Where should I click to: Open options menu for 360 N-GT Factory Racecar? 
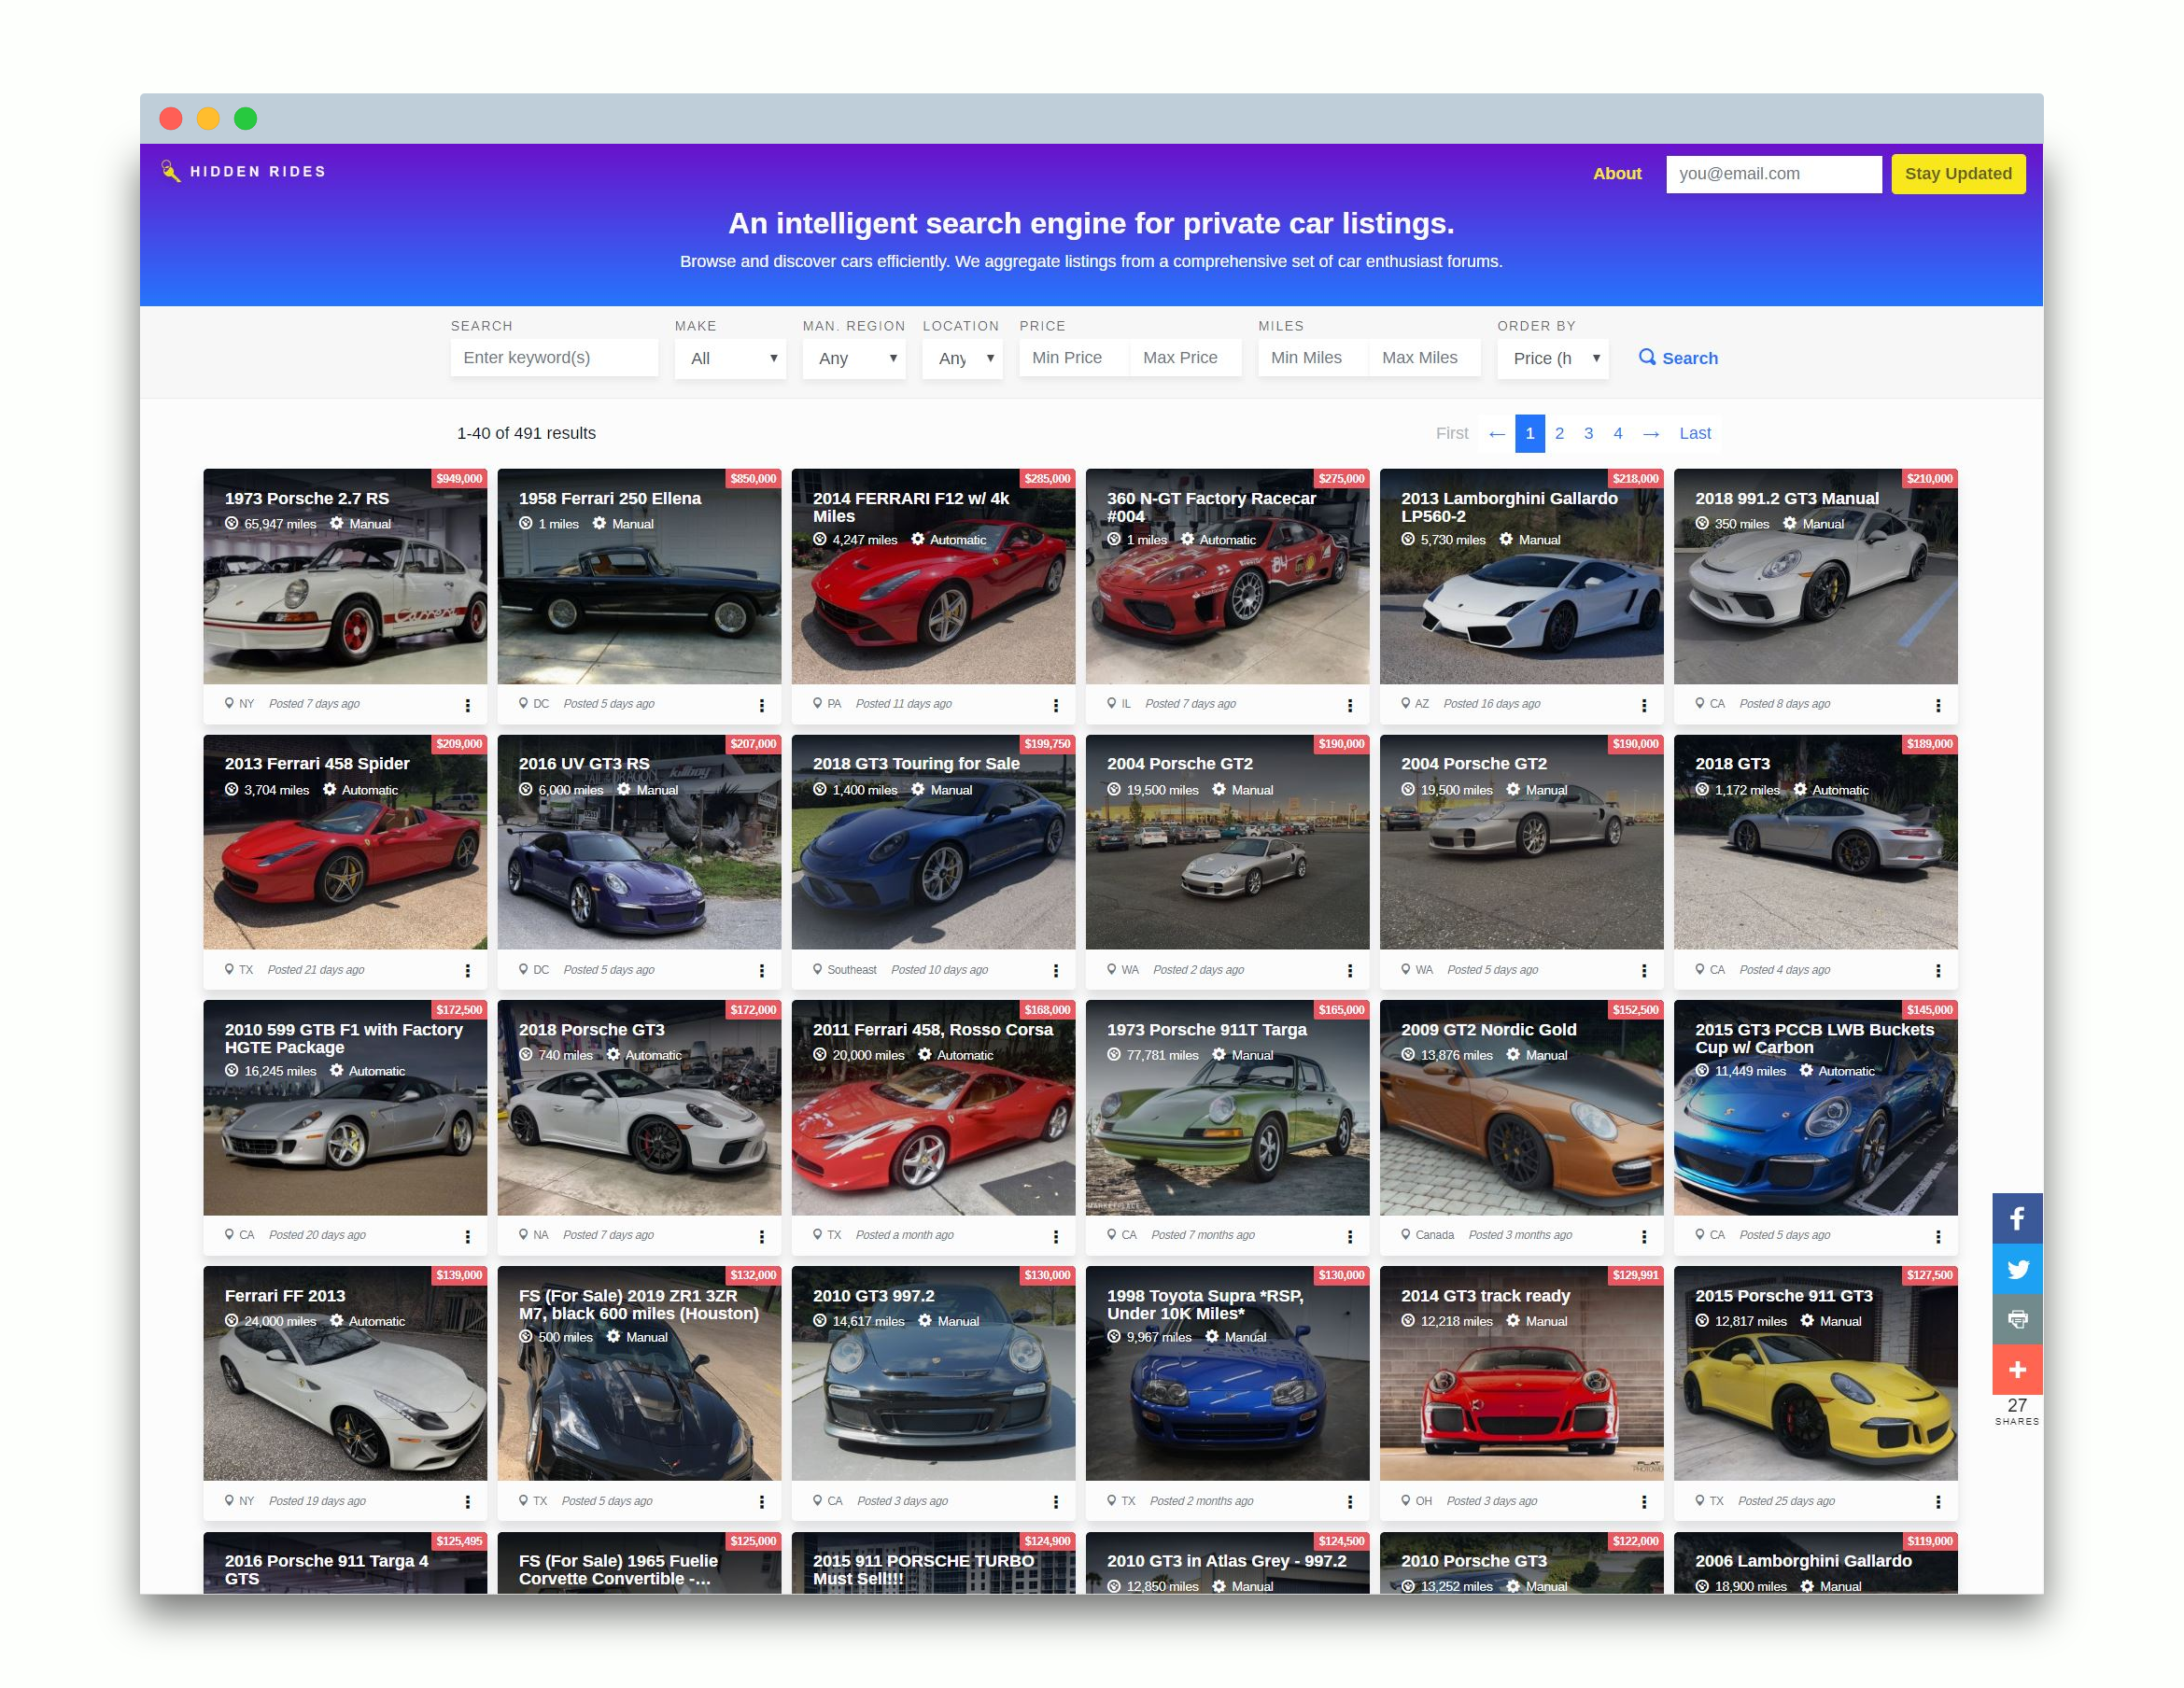click(1349, 705)
